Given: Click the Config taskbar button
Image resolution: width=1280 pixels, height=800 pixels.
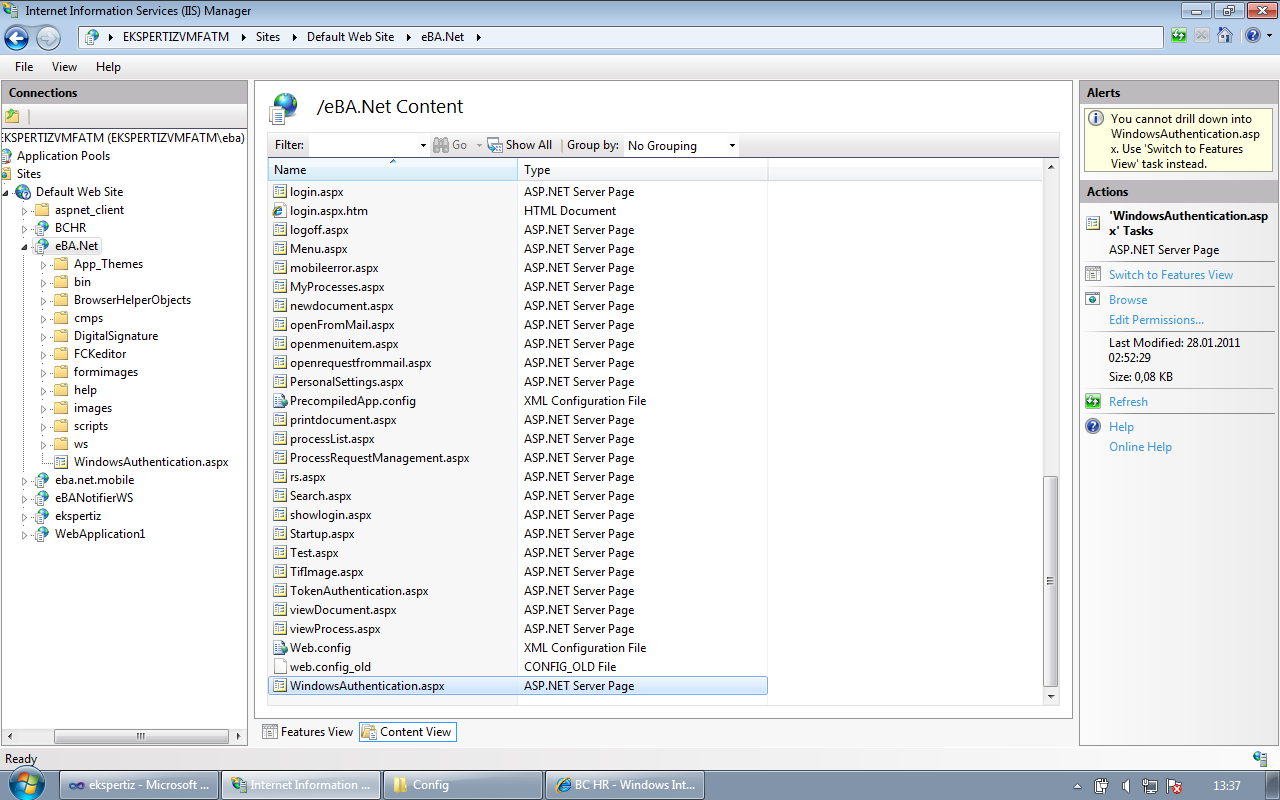Looking at the screenshot, I should [x=463, y=785].
